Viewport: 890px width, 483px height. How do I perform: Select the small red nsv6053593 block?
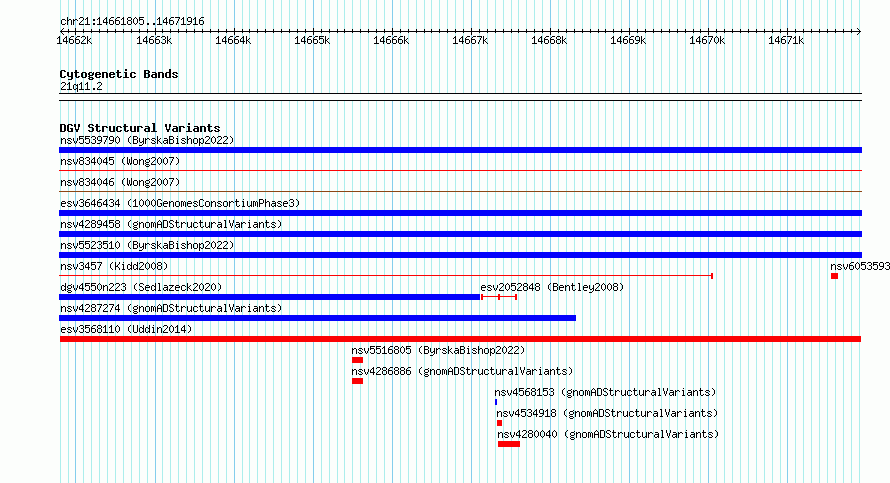point(834,276)
